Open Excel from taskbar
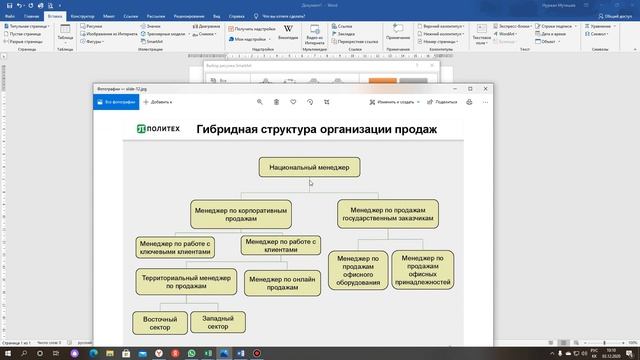640x360 pixels. tap(208, 353)
